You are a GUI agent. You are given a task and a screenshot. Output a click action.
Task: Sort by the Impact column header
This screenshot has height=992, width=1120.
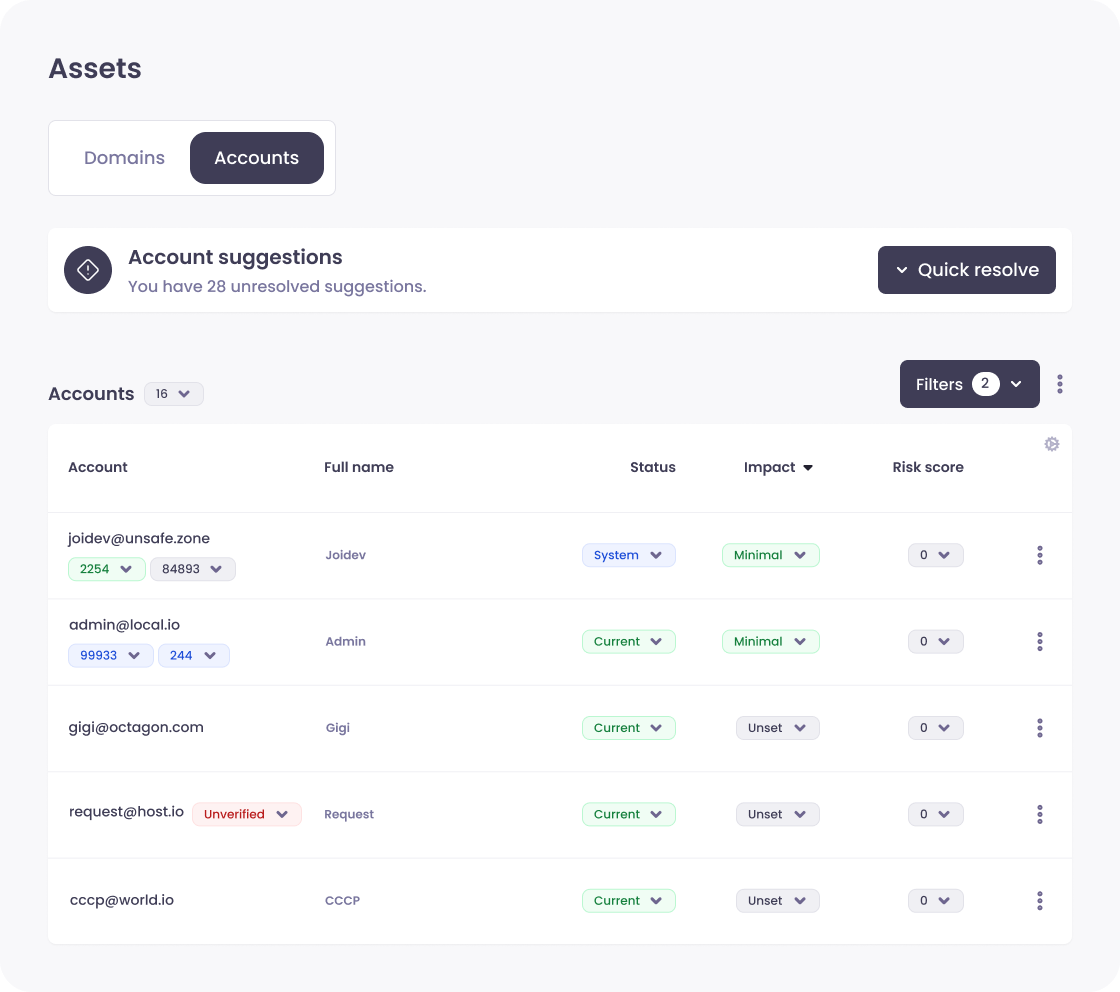pyautogui.click(x=778, y=467)
